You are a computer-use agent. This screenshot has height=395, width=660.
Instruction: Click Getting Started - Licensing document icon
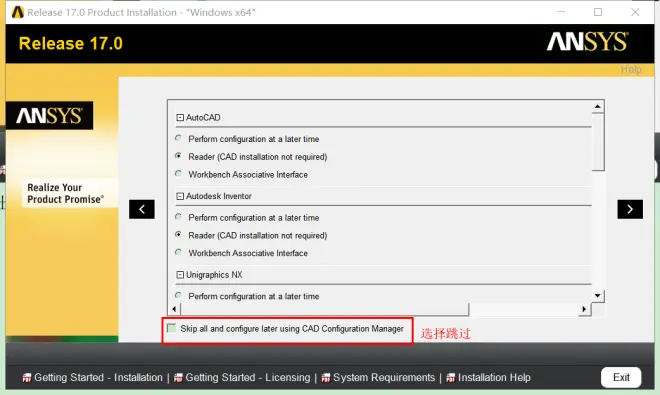[x=178, y=378]
